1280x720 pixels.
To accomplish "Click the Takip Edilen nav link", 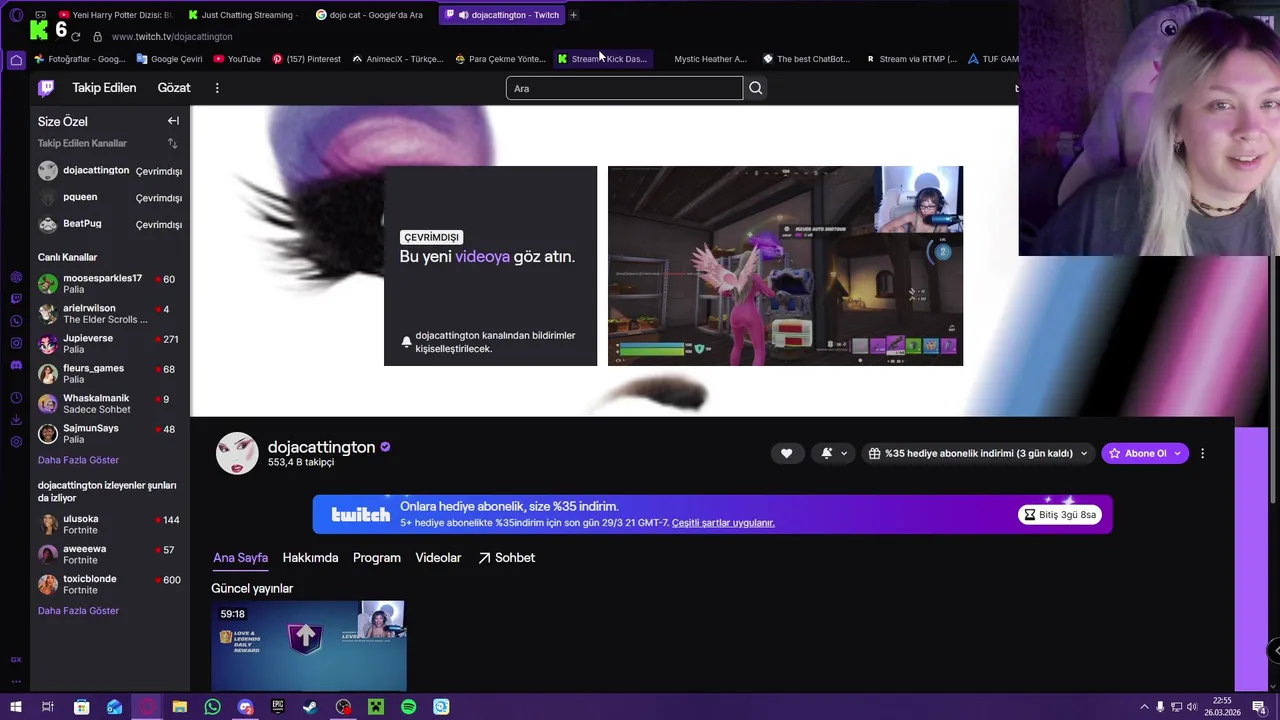I will 104,88.
